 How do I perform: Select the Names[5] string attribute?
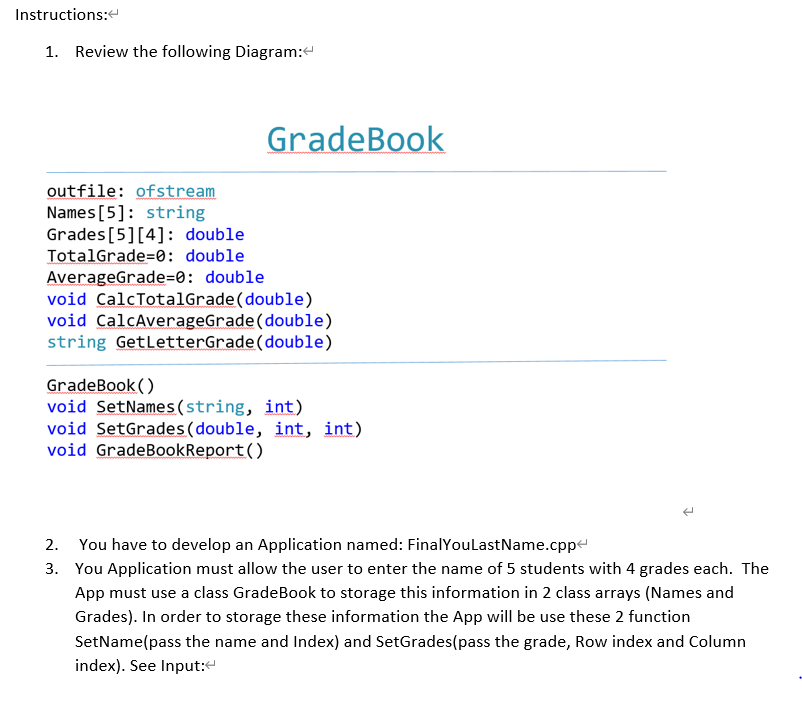pyautogui.click(x=125, y=212)
